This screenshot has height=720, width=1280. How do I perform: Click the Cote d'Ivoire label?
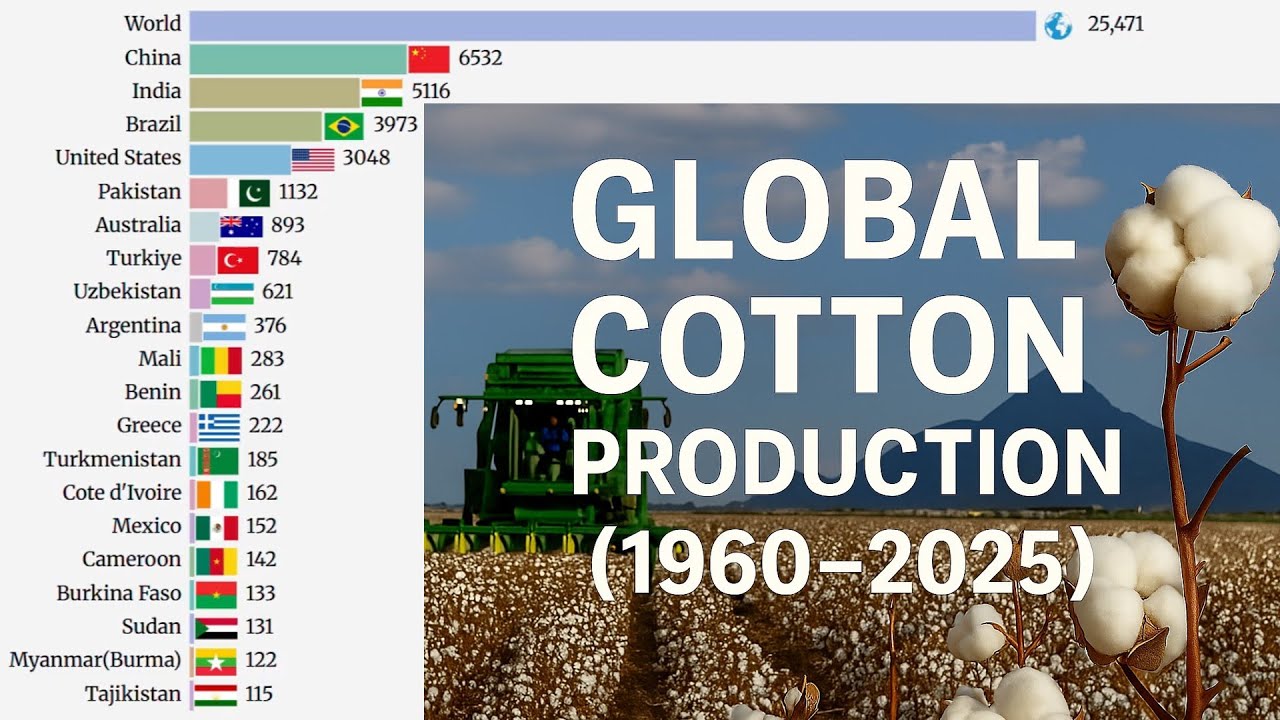122,493
